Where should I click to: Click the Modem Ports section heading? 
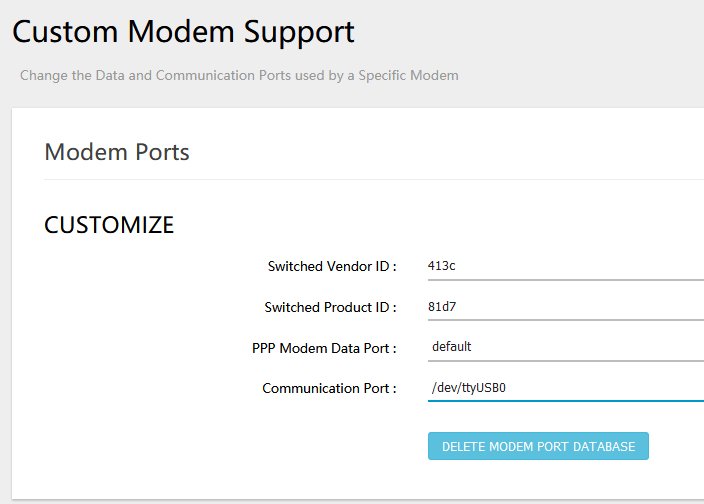(x=117, y=152)
